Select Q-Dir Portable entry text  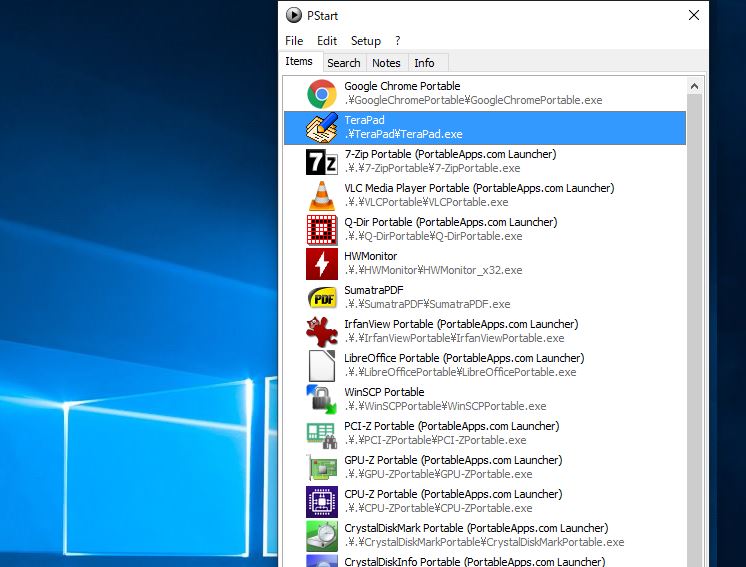tap(451, 222)
